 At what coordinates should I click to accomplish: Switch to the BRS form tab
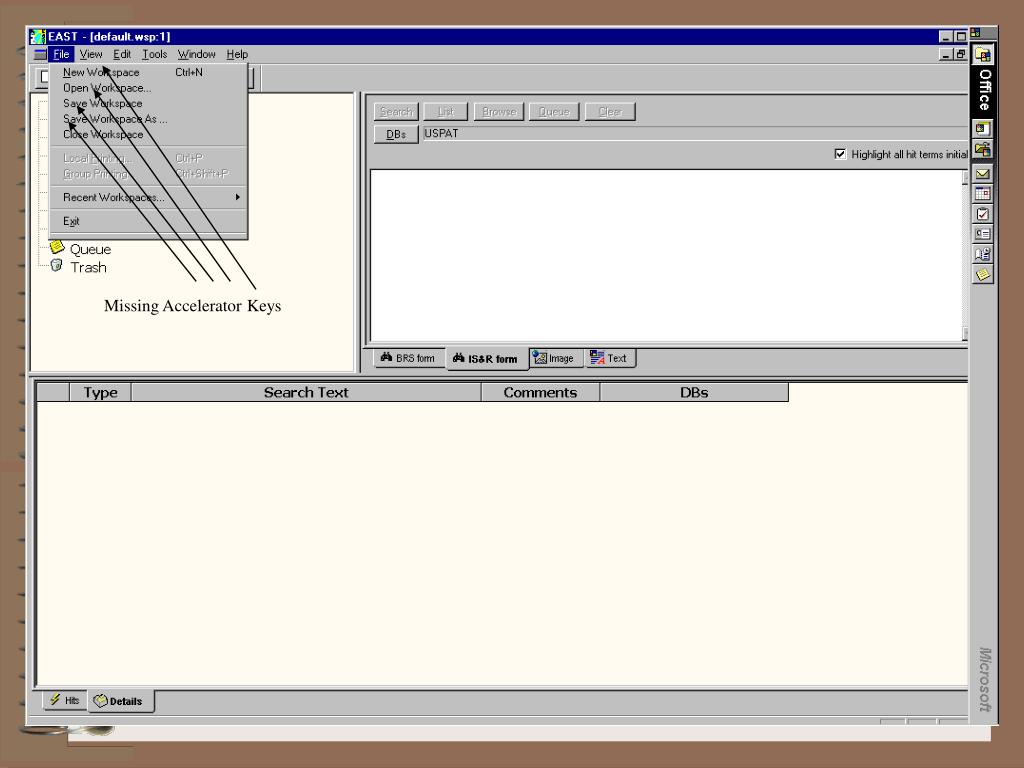tap(408, 358)
